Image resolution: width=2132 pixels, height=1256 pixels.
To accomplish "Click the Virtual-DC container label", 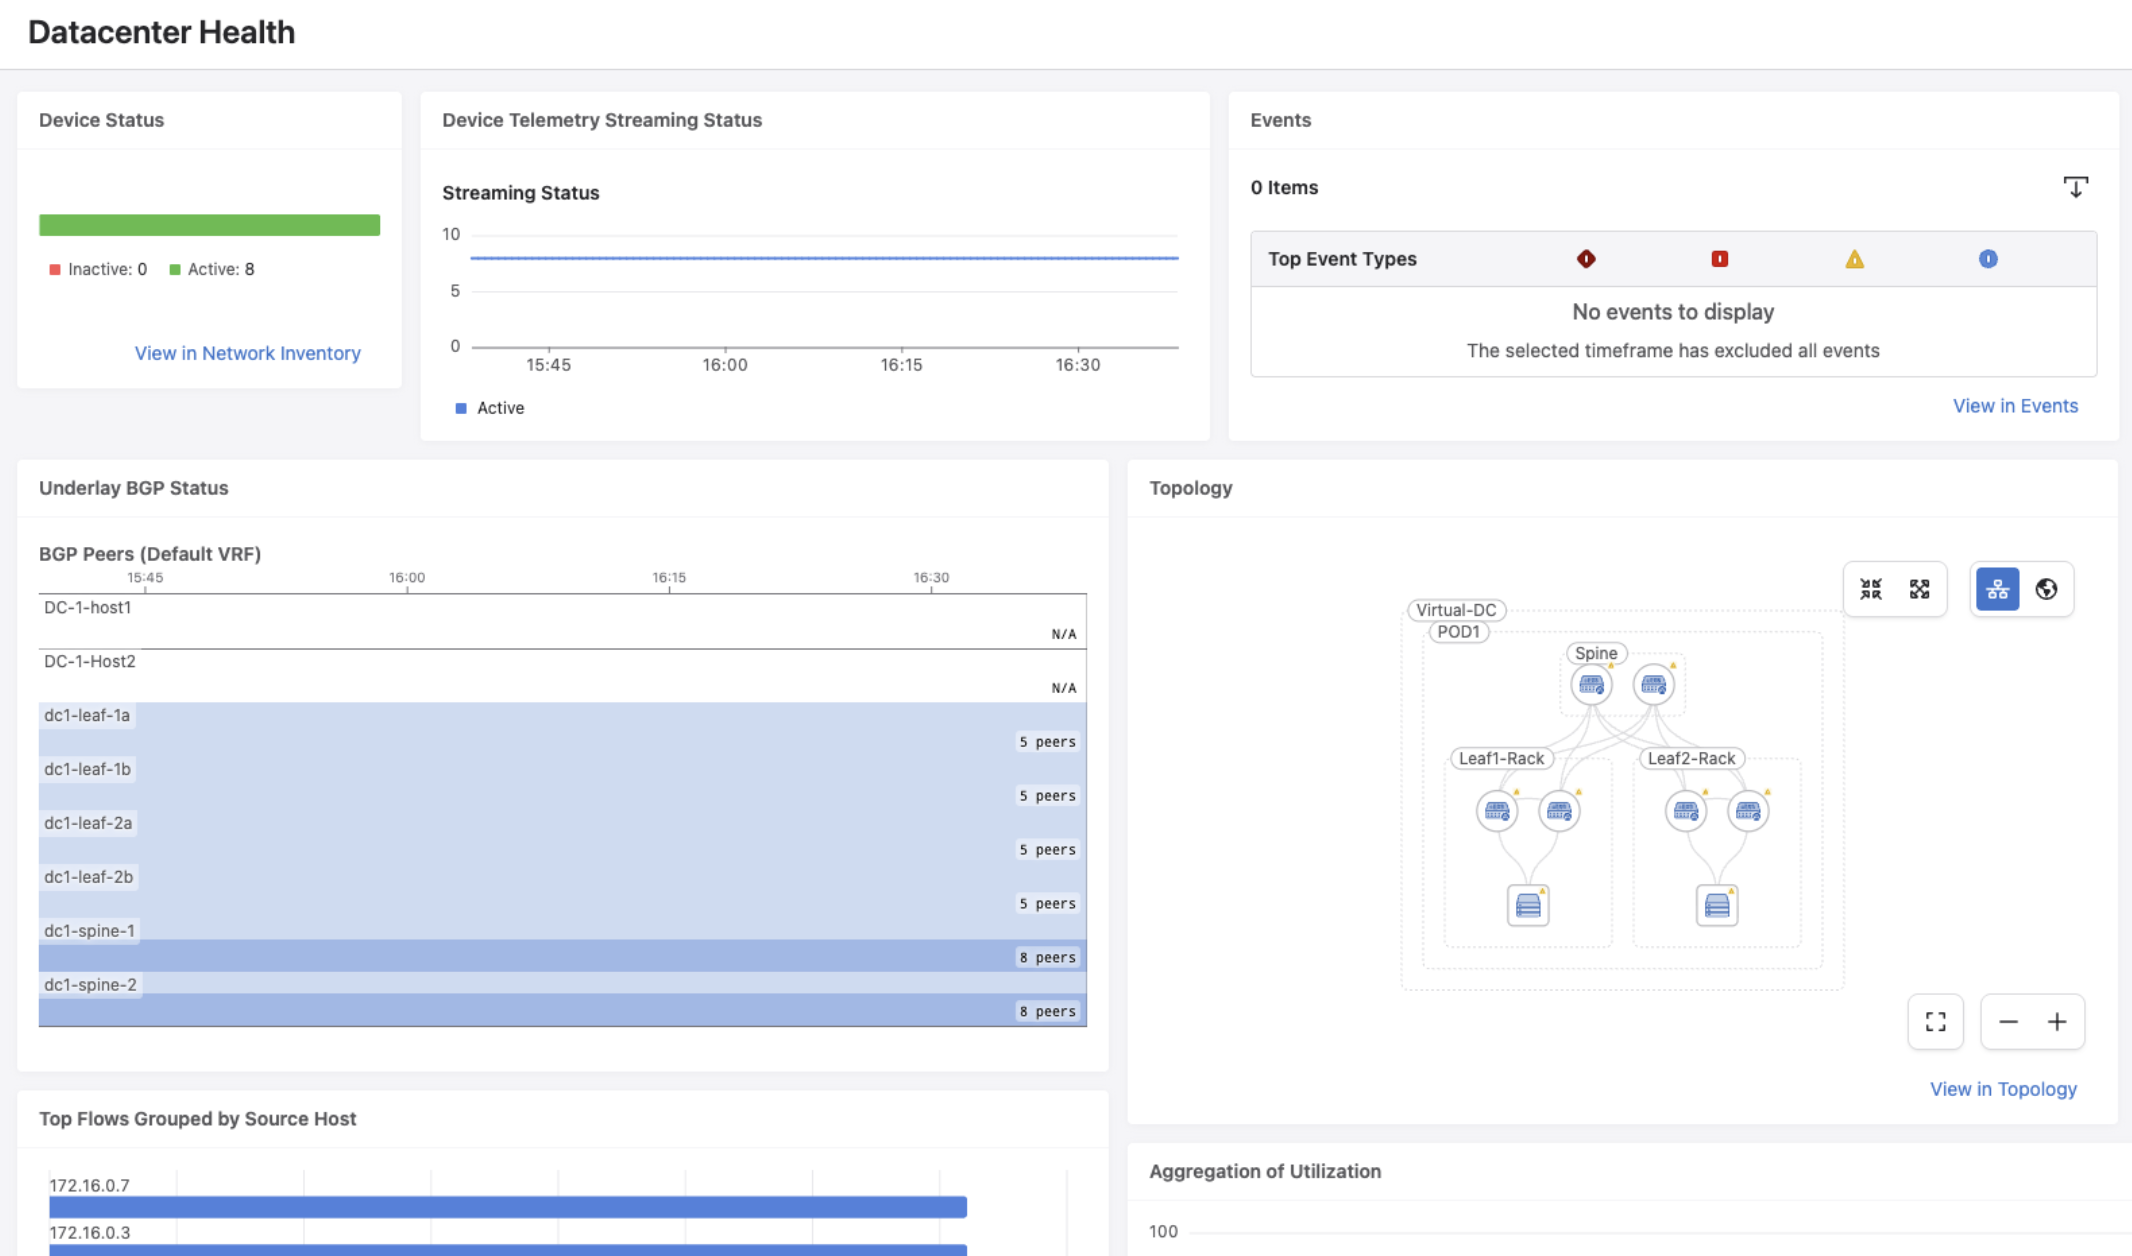I will coord(1456,610).
